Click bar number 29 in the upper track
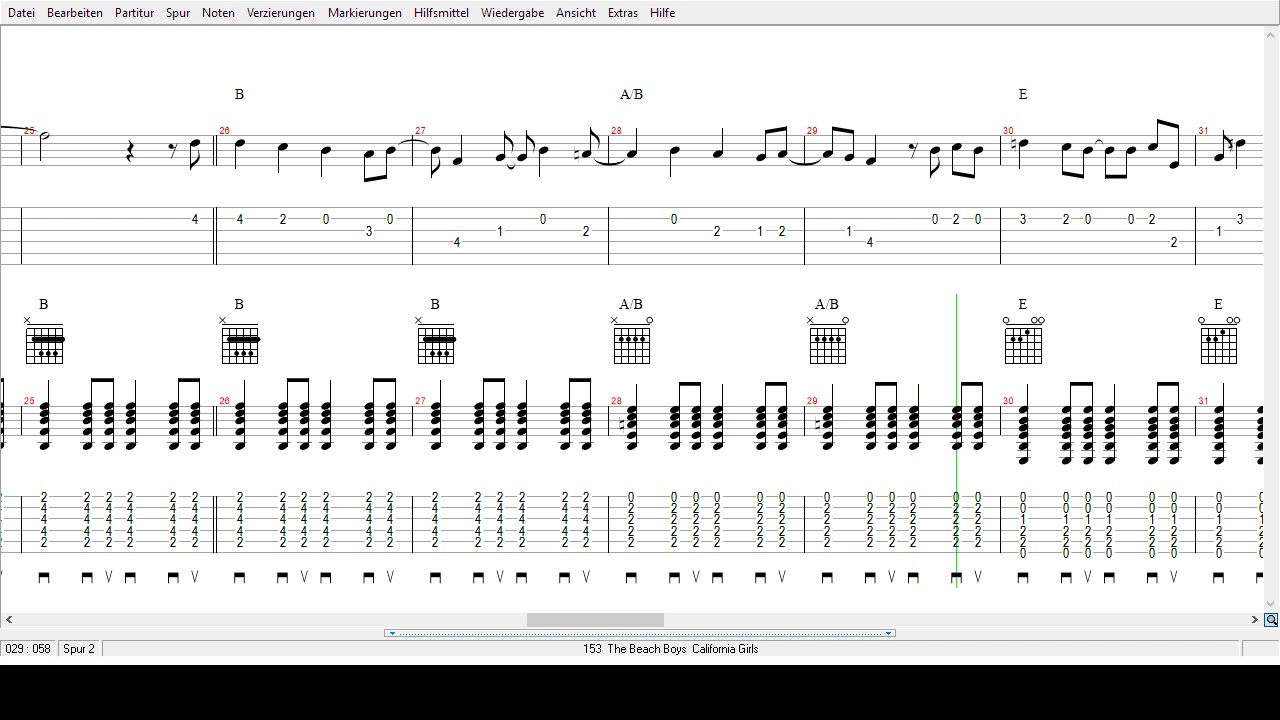1280x720 pixels. [x=812, y=131]
